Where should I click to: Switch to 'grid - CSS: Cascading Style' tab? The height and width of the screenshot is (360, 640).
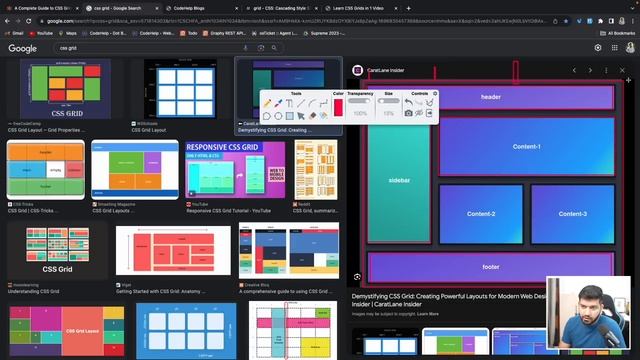point(281,8)
